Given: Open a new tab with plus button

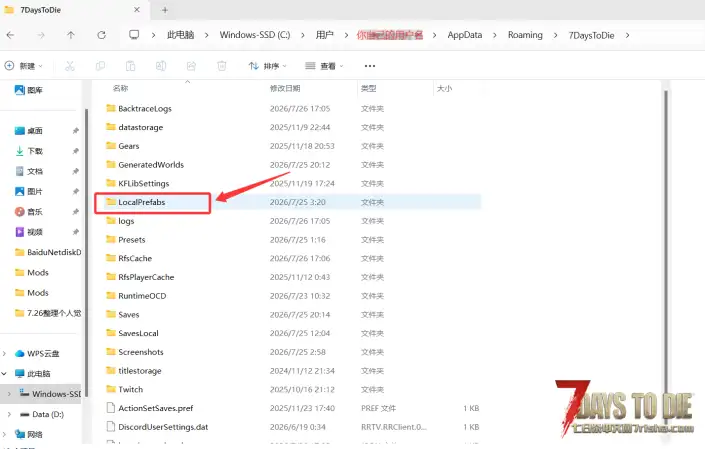Looking at the screenshot, I should coord(165,10).
